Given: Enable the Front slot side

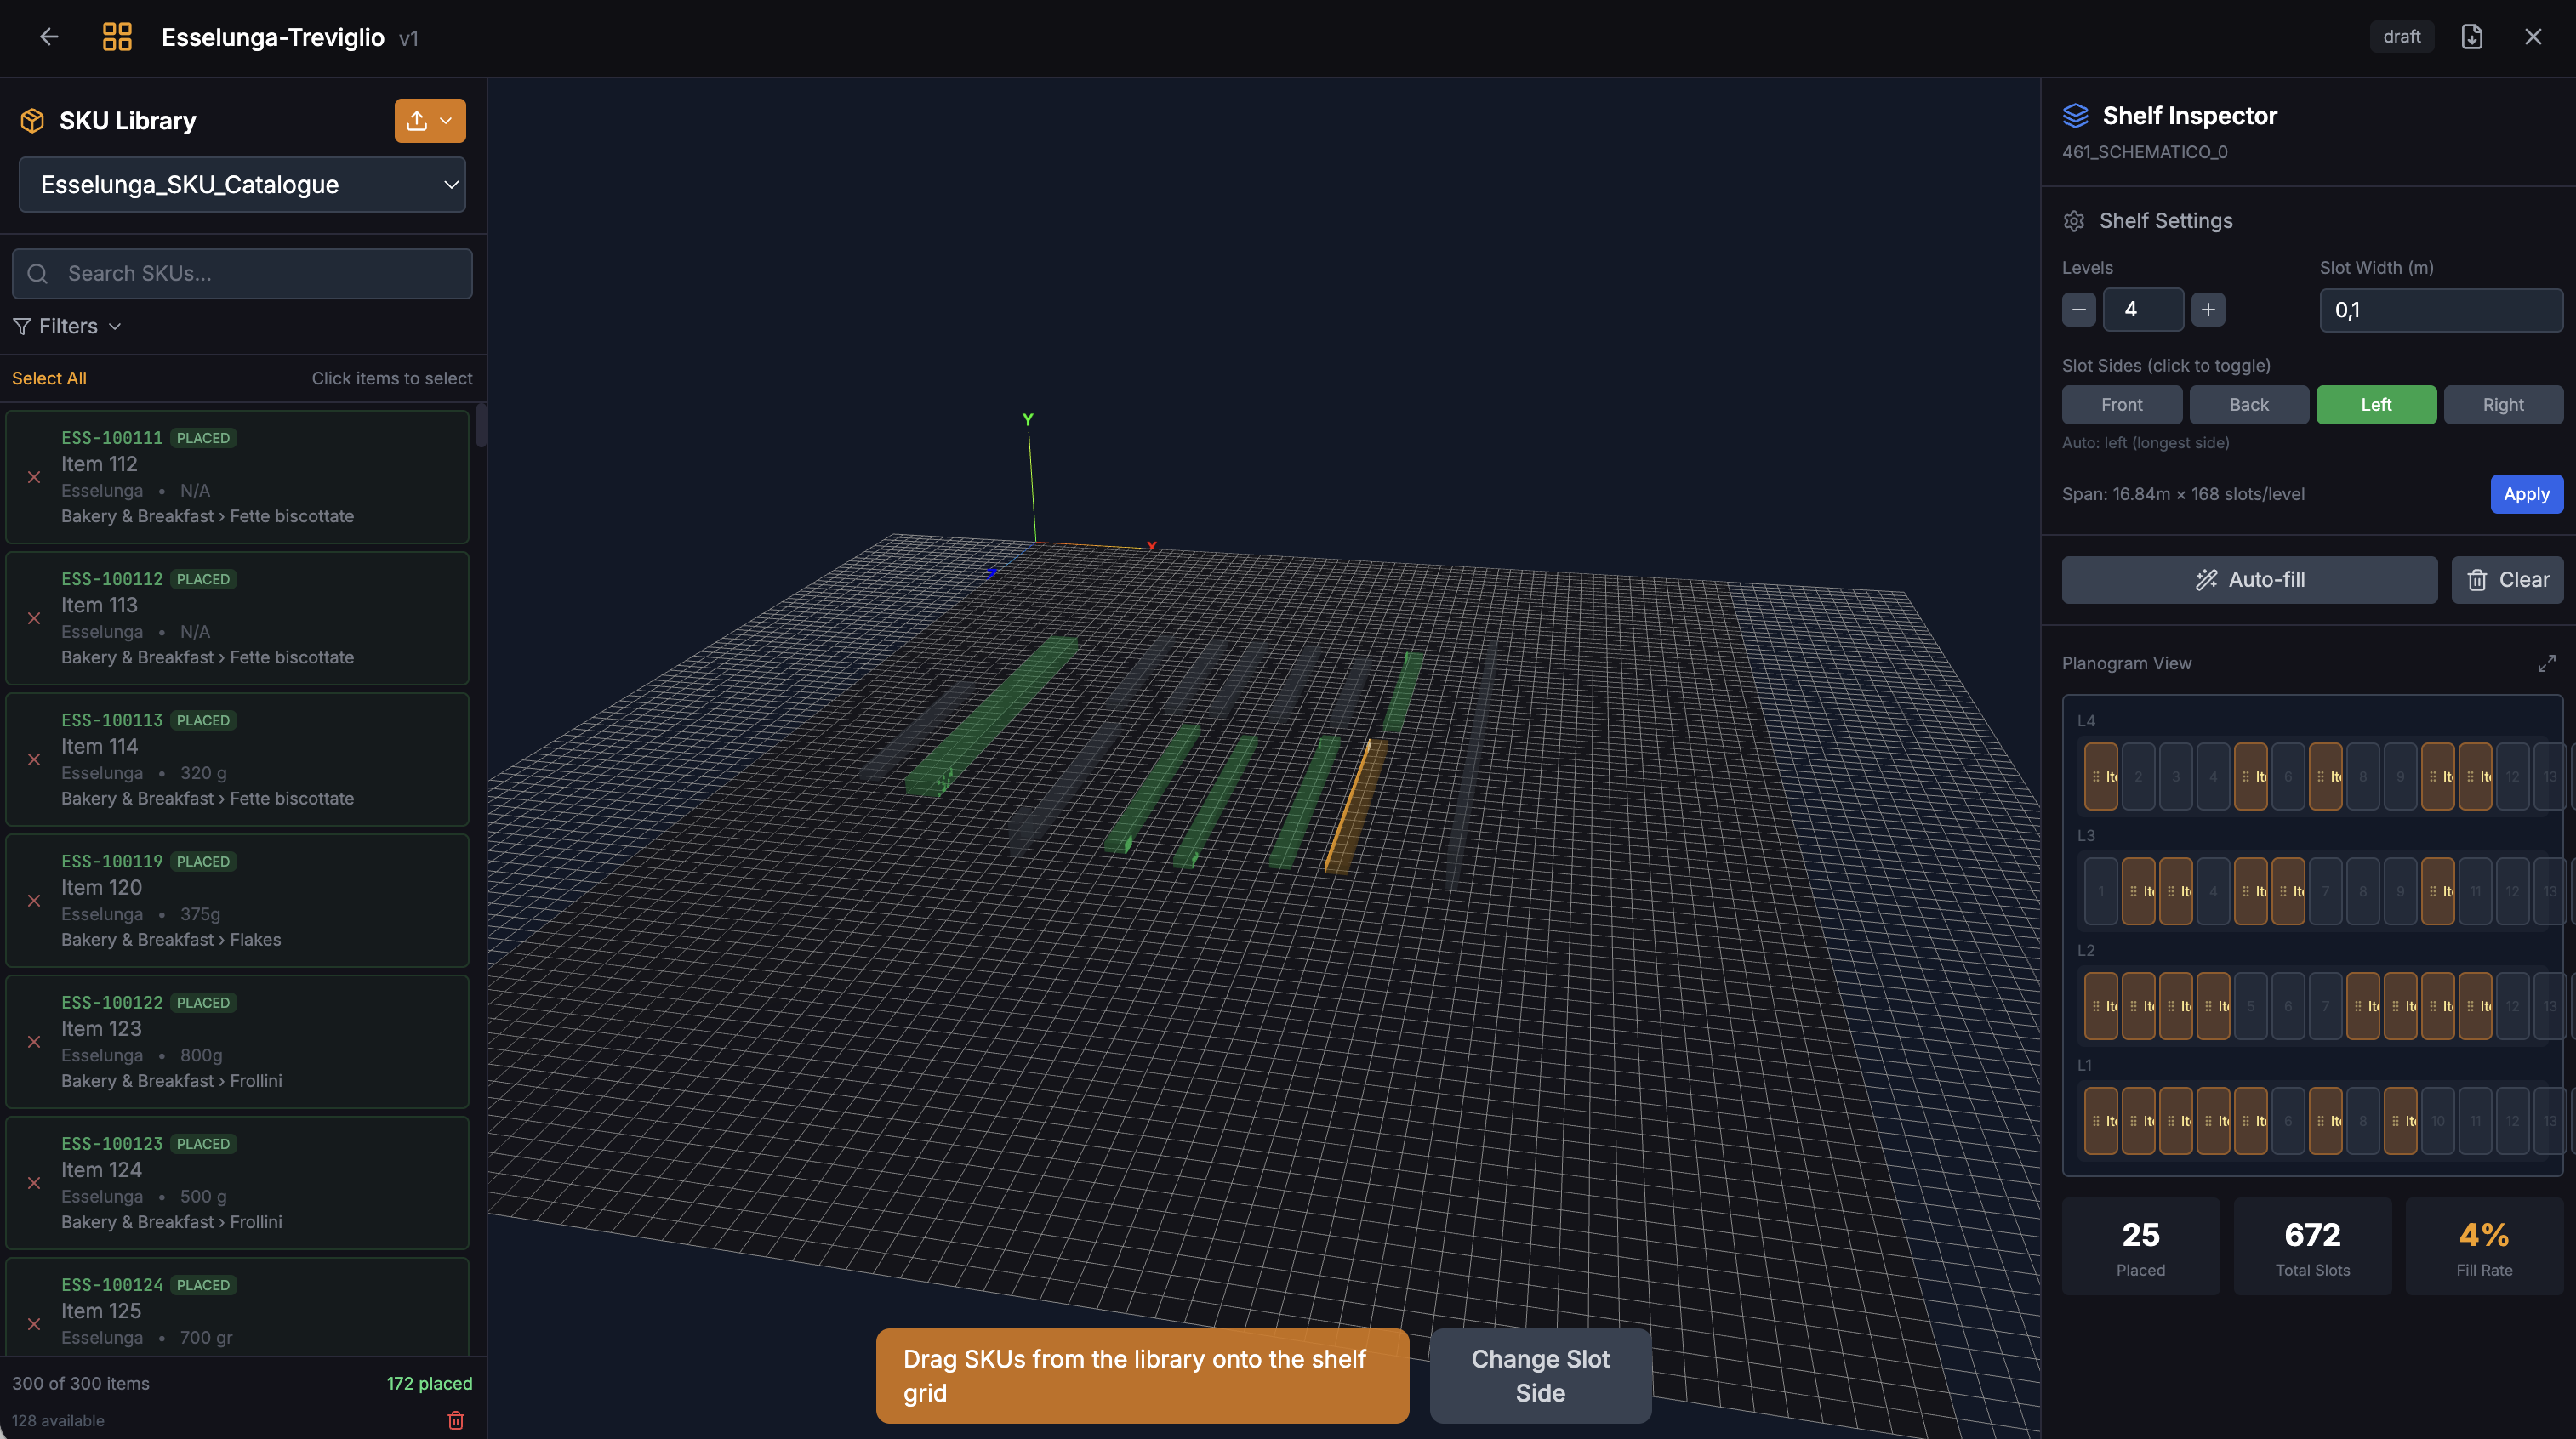Looking at the screenshot, I should pos(2122,404).
